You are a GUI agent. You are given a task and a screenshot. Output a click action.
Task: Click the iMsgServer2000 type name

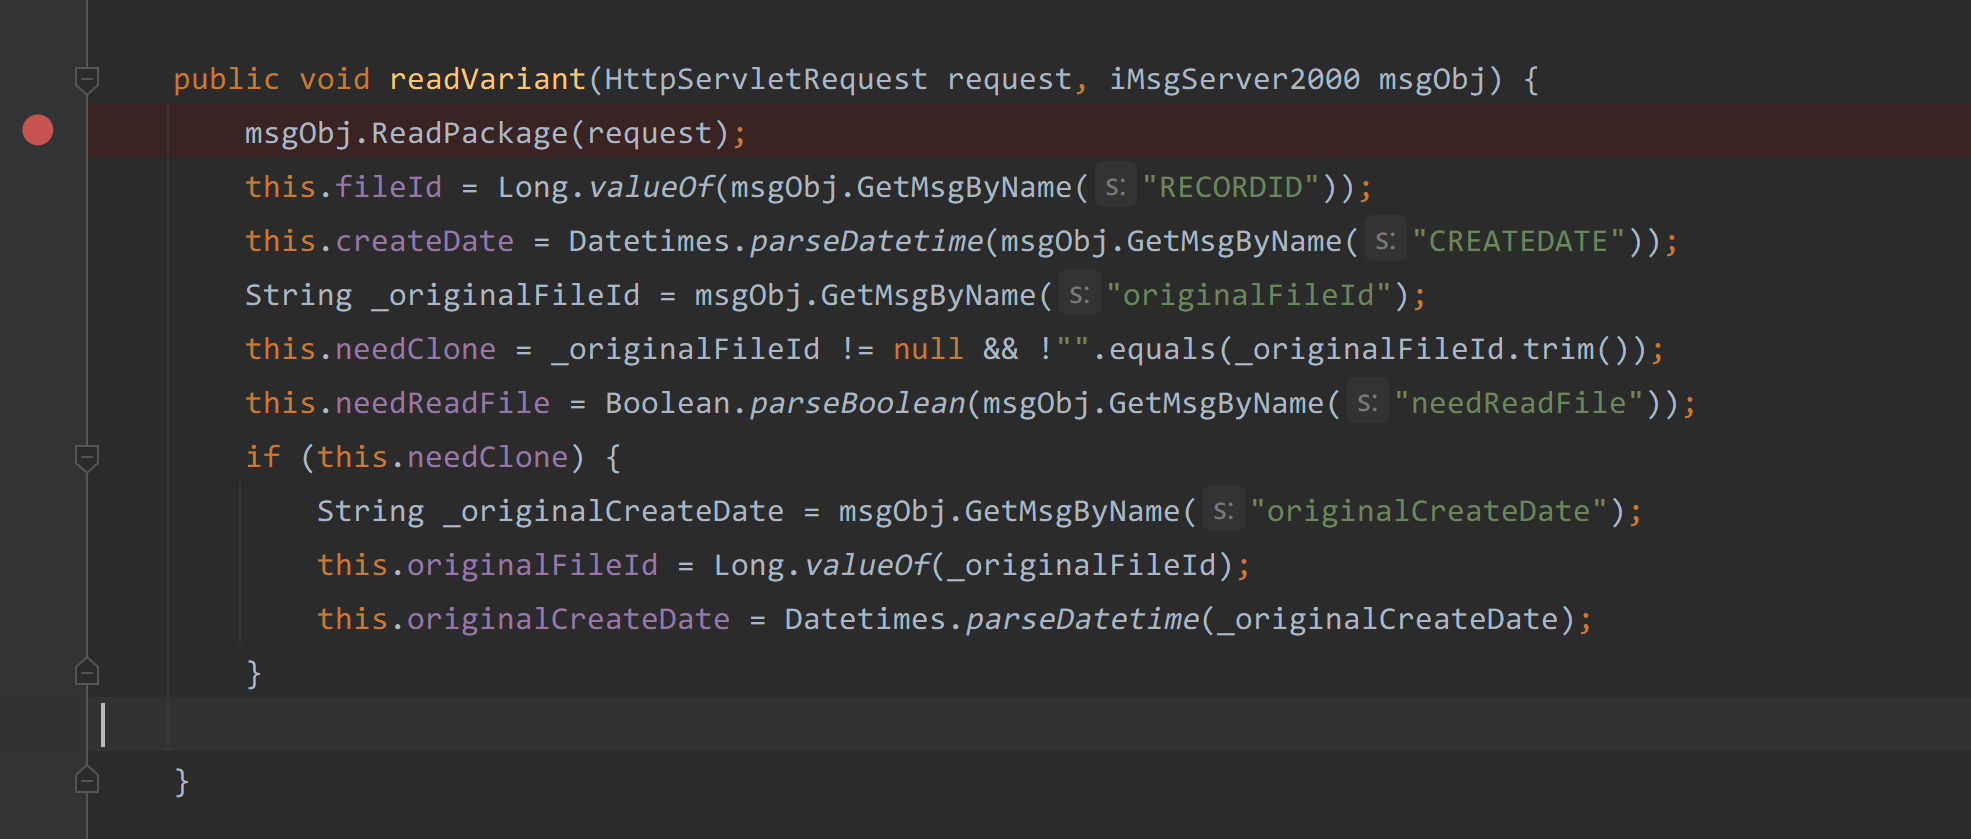[x=1234, y=79]
